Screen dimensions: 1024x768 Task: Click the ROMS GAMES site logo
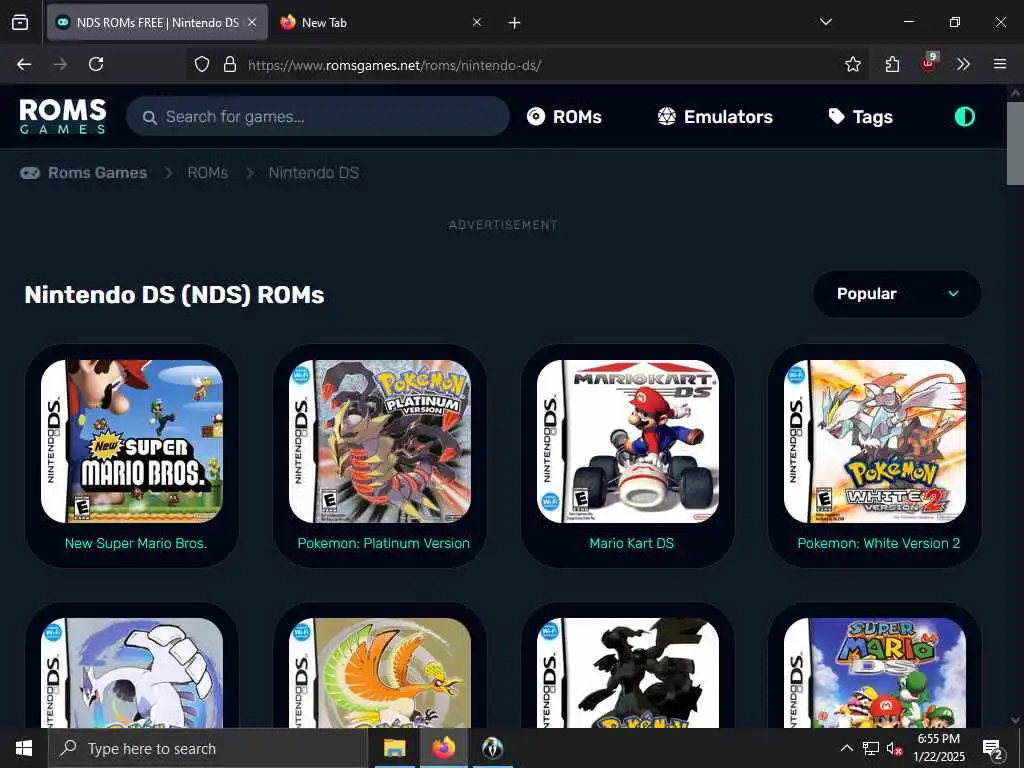(x=63, y=116)
